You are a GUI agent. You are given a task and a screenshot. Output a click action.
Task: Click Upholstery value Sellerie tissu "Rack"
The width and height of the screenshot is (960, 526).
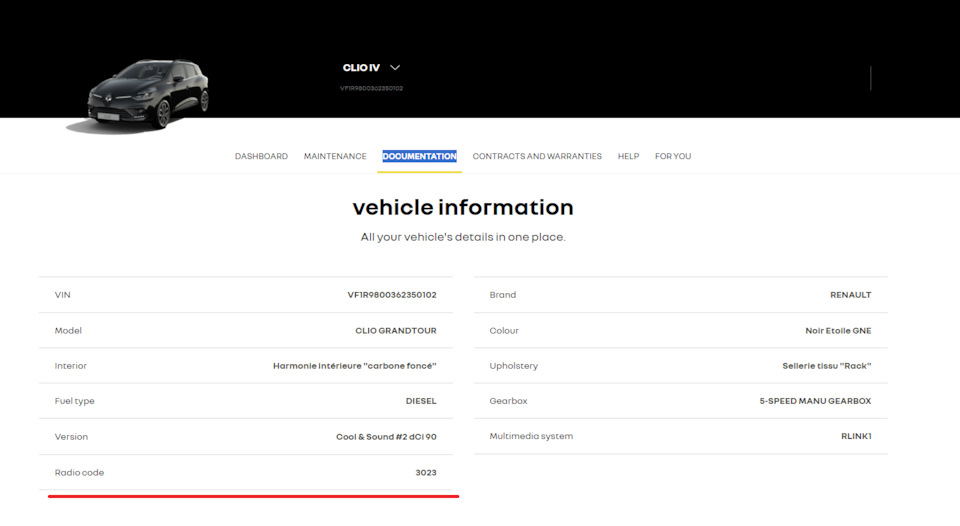click(827, 366)
